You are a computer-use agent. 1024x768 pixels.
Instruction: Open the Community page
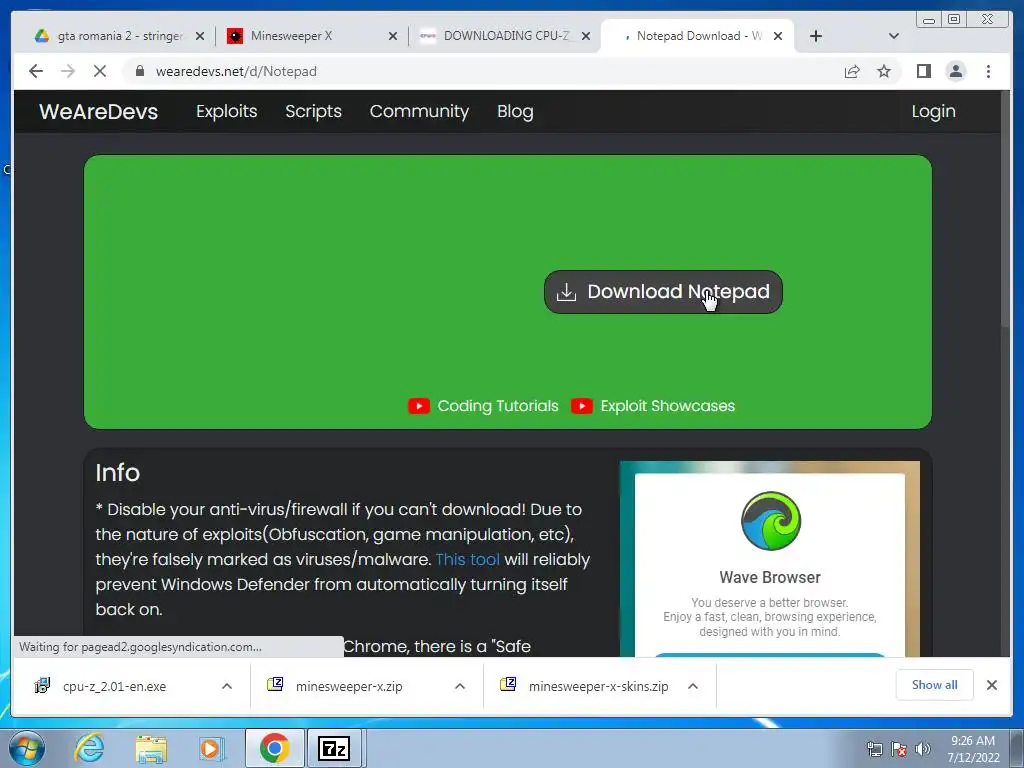click(419, 111)
